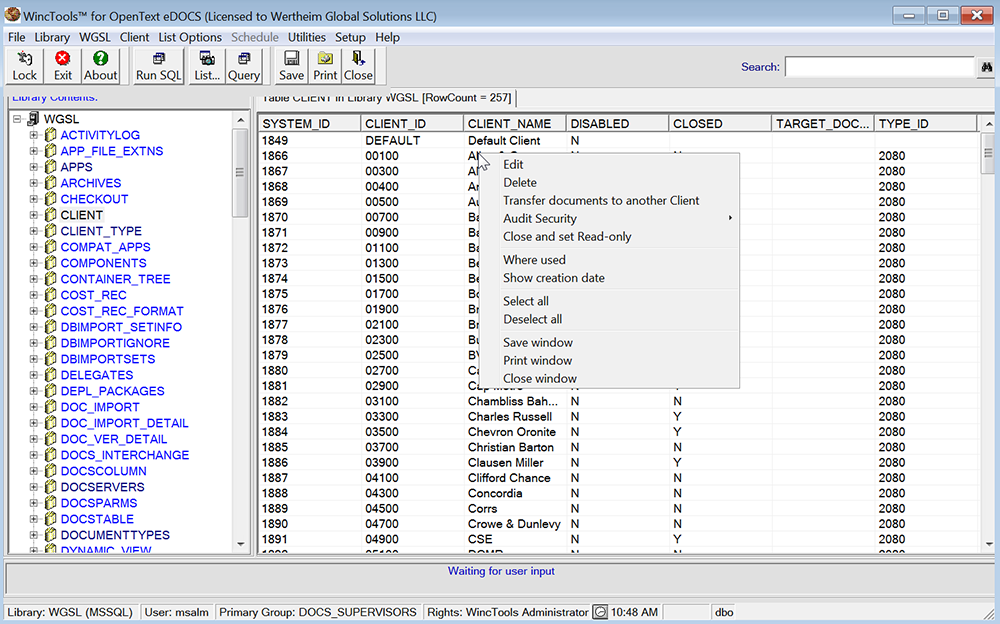
Task: Select the DOCS_INTERCHANGE tree item
Action: coord(124,455)
